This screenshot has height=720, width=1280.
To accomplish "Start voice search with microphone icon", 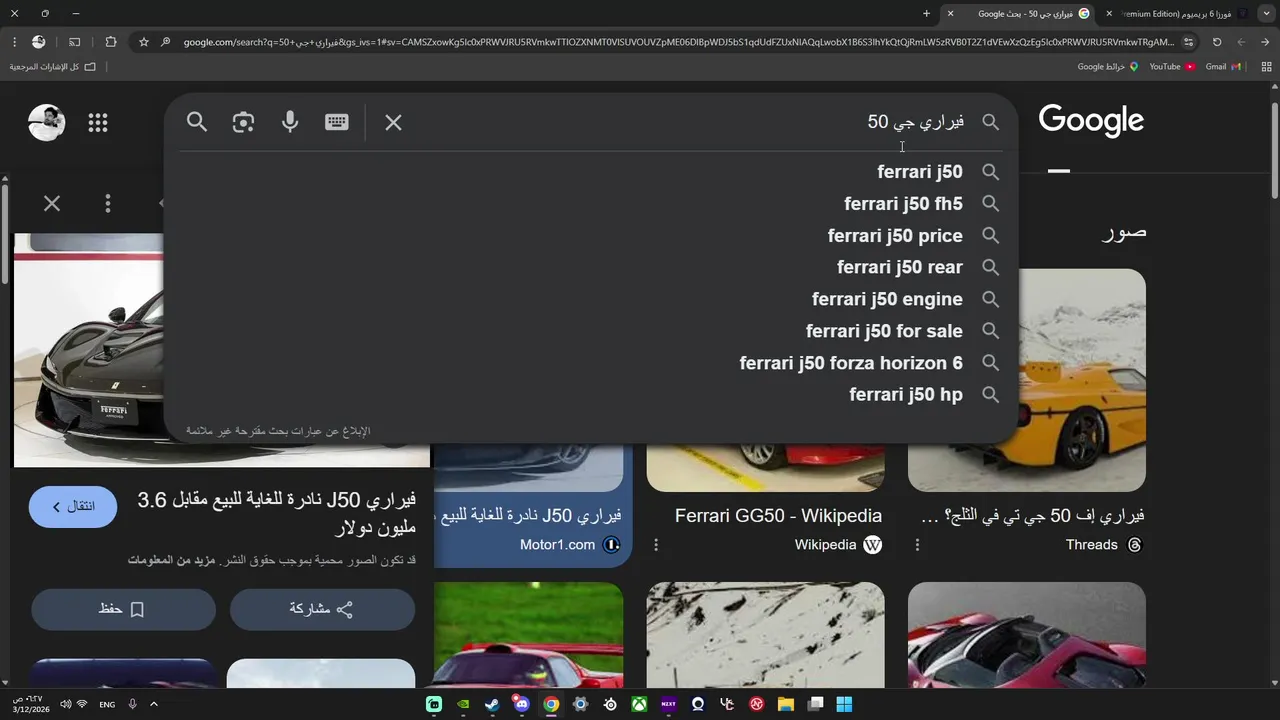I will (x=290, y=122).
